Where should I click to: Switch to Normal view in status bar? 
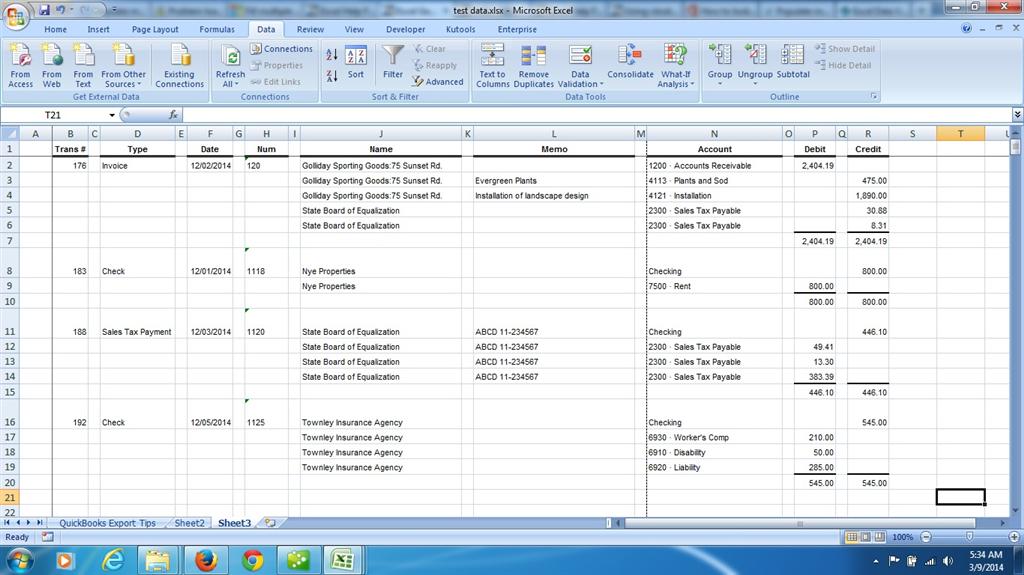[x=852, y=536]
